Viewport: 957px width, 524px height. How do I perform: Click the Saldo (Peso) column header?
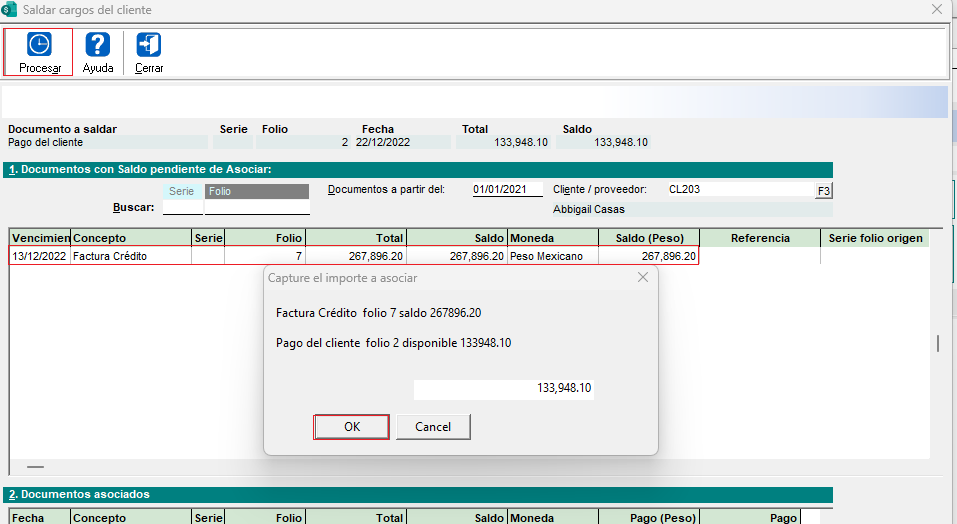[x=648, y=239]
